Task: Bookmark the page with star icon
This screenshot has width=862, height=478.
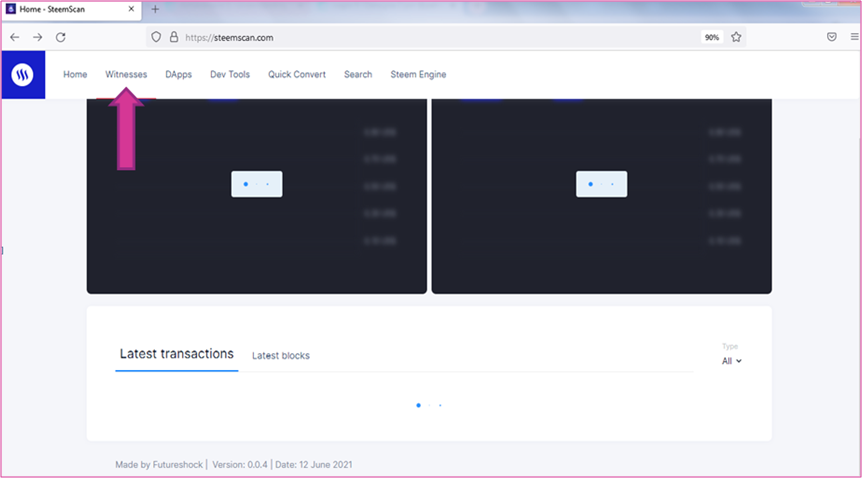Action: click(x=736, y=37)
